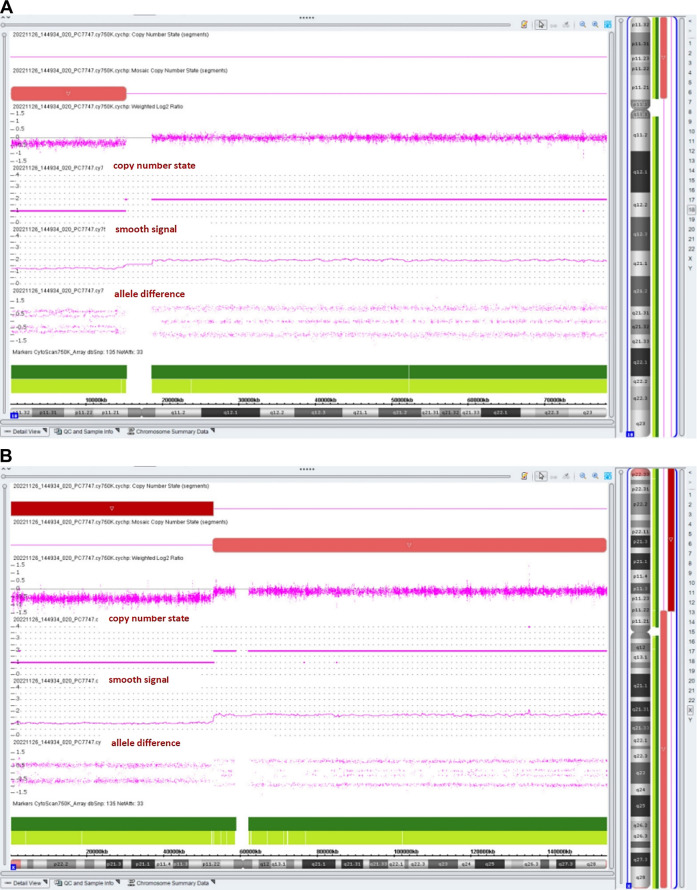Adjust the horizontal zoom slider above panel B tracks

click(255, 476)
